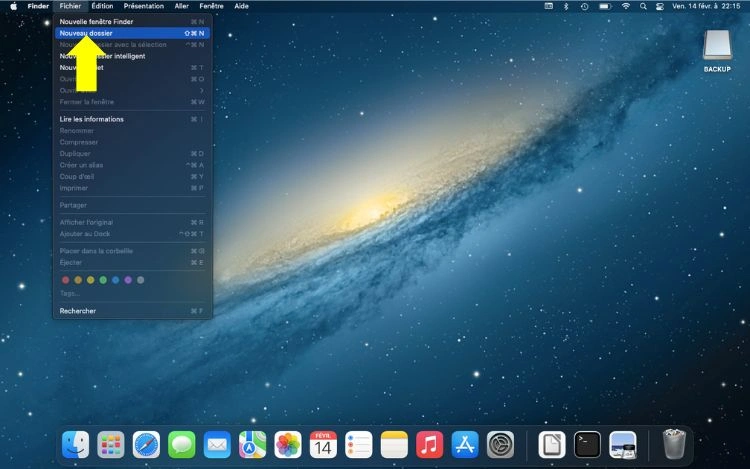Launch the Music app in Dock
750x469 pixels.
point(429,445)
